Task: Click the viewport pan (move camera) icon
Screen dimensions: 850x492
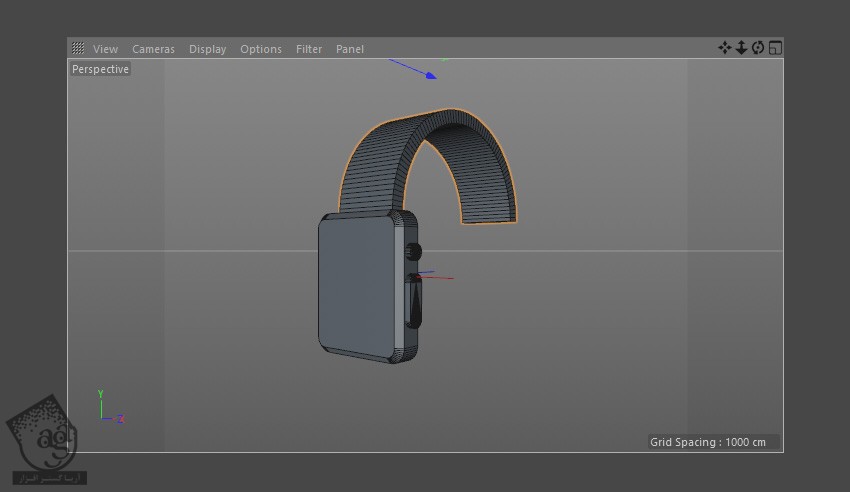Action: [724, 48]
